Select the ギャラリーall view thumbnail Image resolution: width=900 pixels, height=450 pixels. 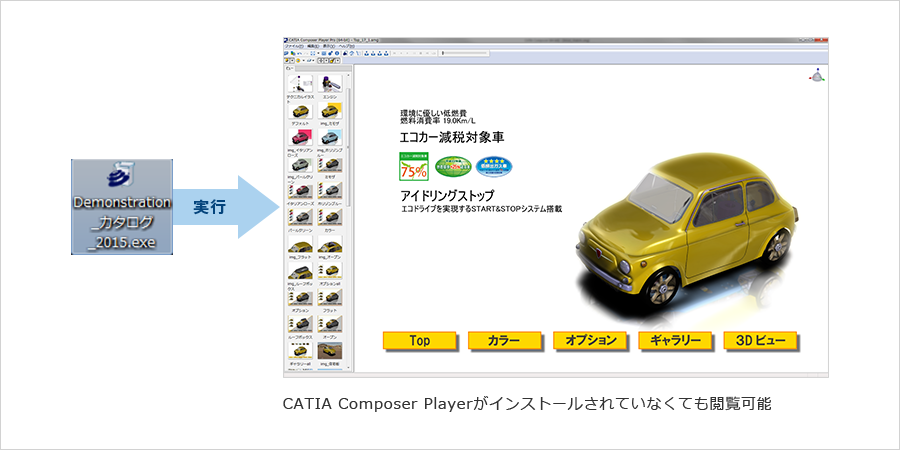click(300, 350)
